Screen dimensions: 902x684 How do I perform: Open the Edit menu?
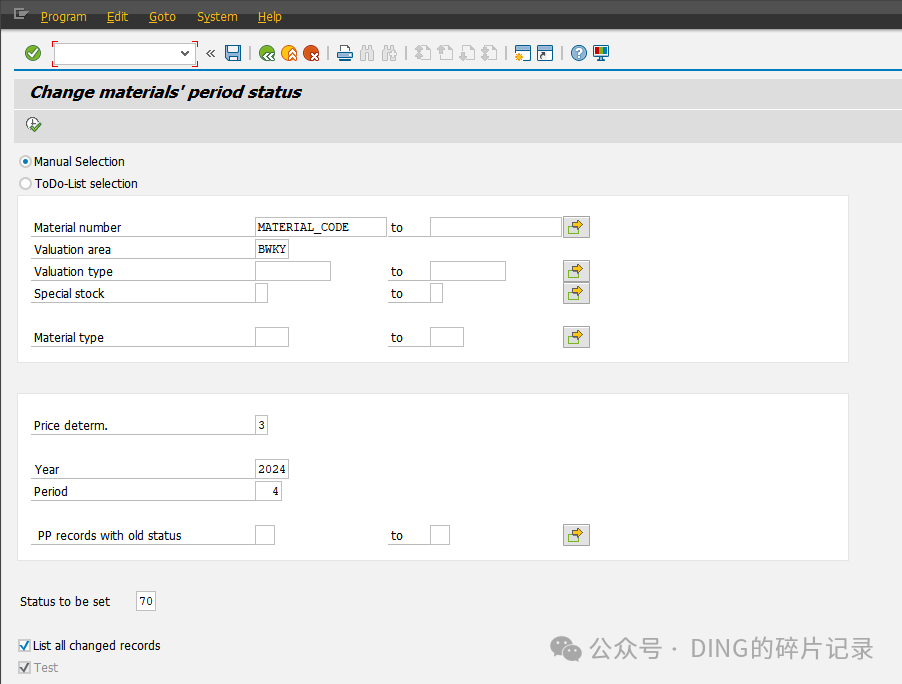click(x=117, y=17)
